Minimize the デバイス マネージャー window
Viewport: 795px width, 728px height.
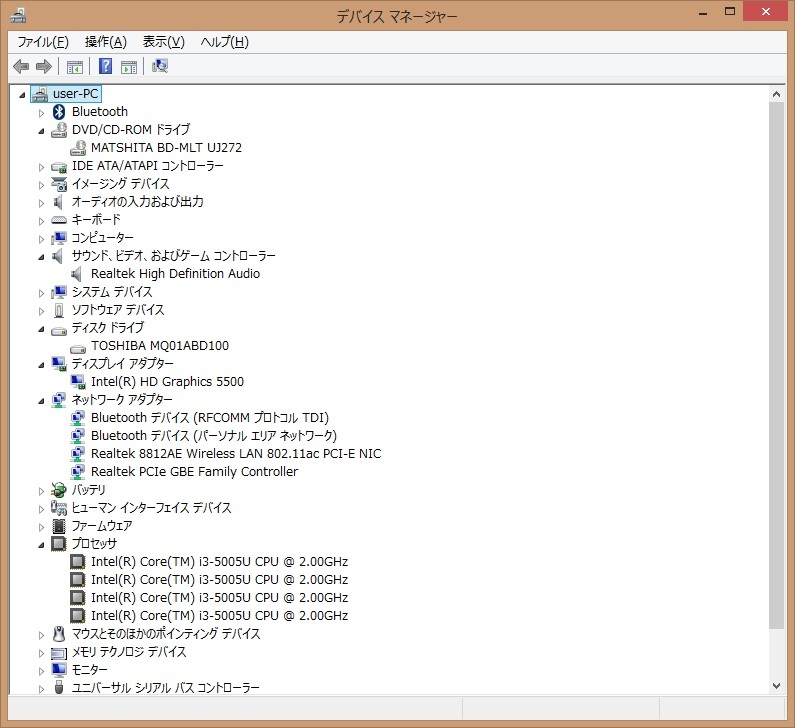point(703,13)
